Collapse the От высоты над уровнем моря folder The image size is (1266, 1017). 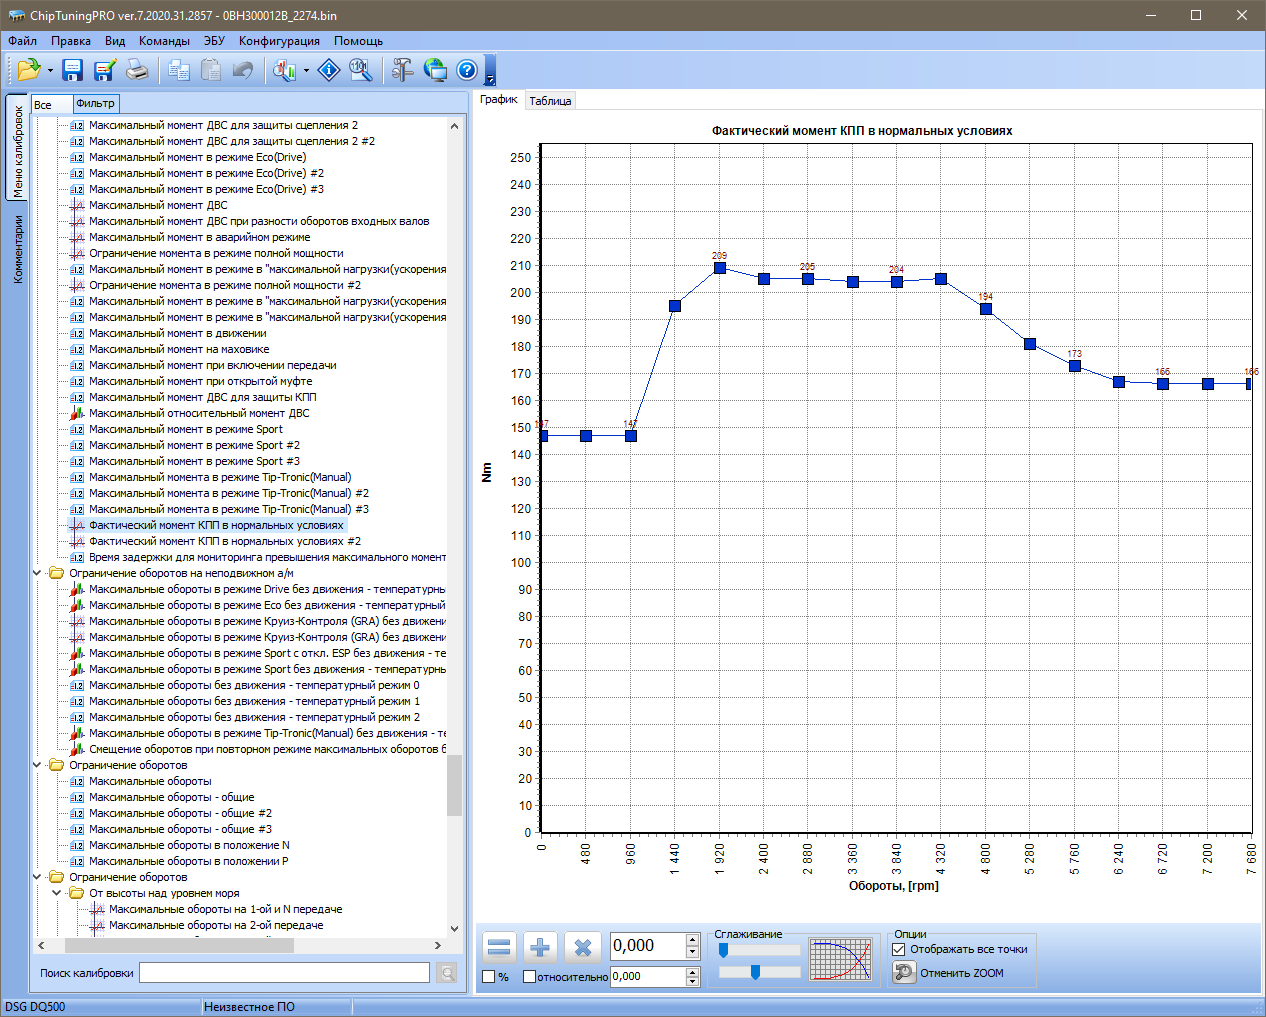[x=57, y=893]
